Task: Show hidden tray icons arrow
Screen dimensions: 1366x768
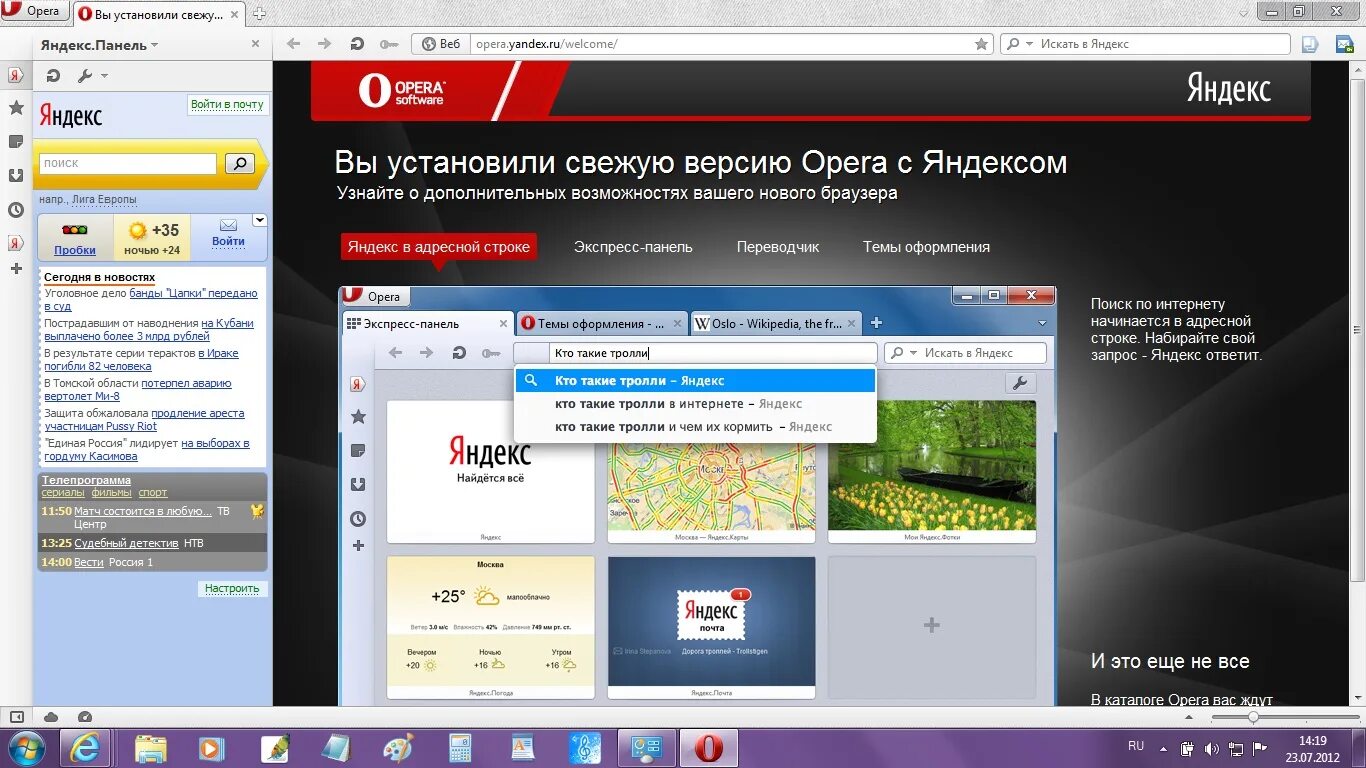Action: click(1165, 748)
